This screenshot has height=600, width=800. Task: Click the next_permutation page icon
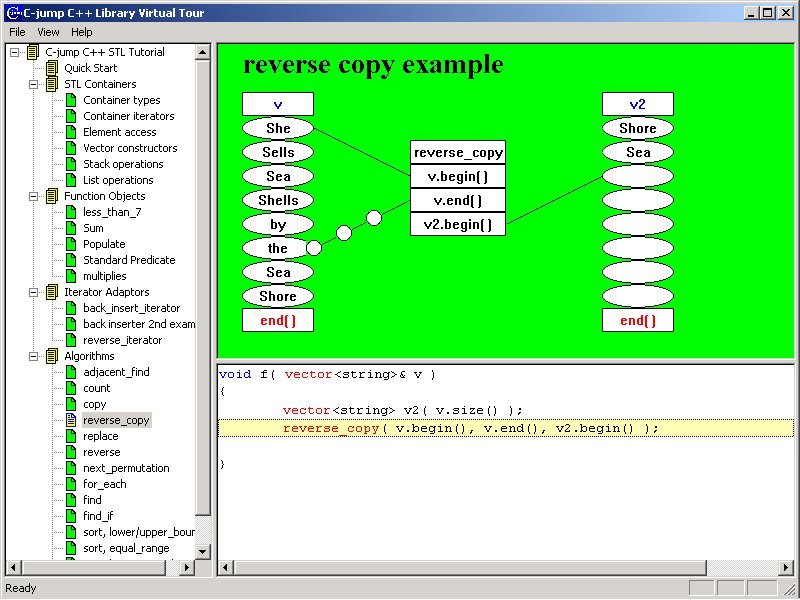71,468
